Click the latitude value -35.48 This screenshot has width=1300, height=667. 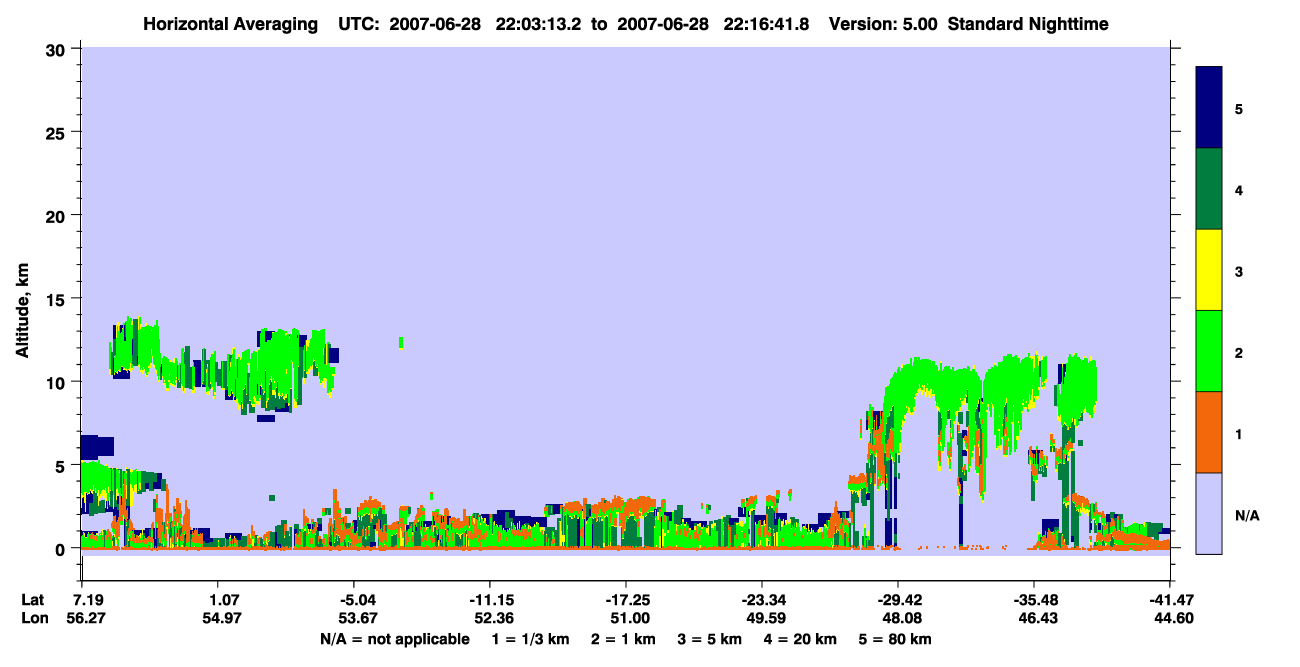1038,600
